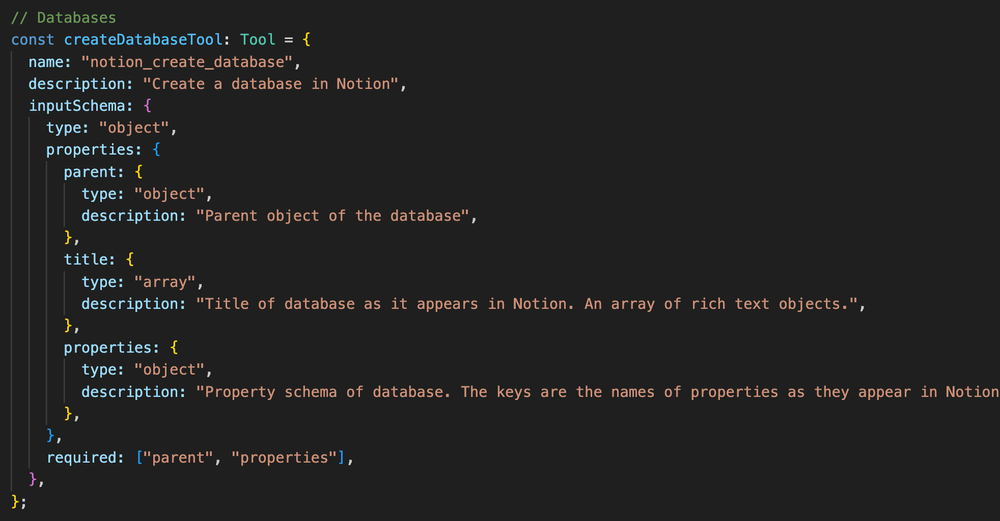Click the "title" property key
The width and height of the screenshot is (1000, 521).
click(x=86, y=259)
